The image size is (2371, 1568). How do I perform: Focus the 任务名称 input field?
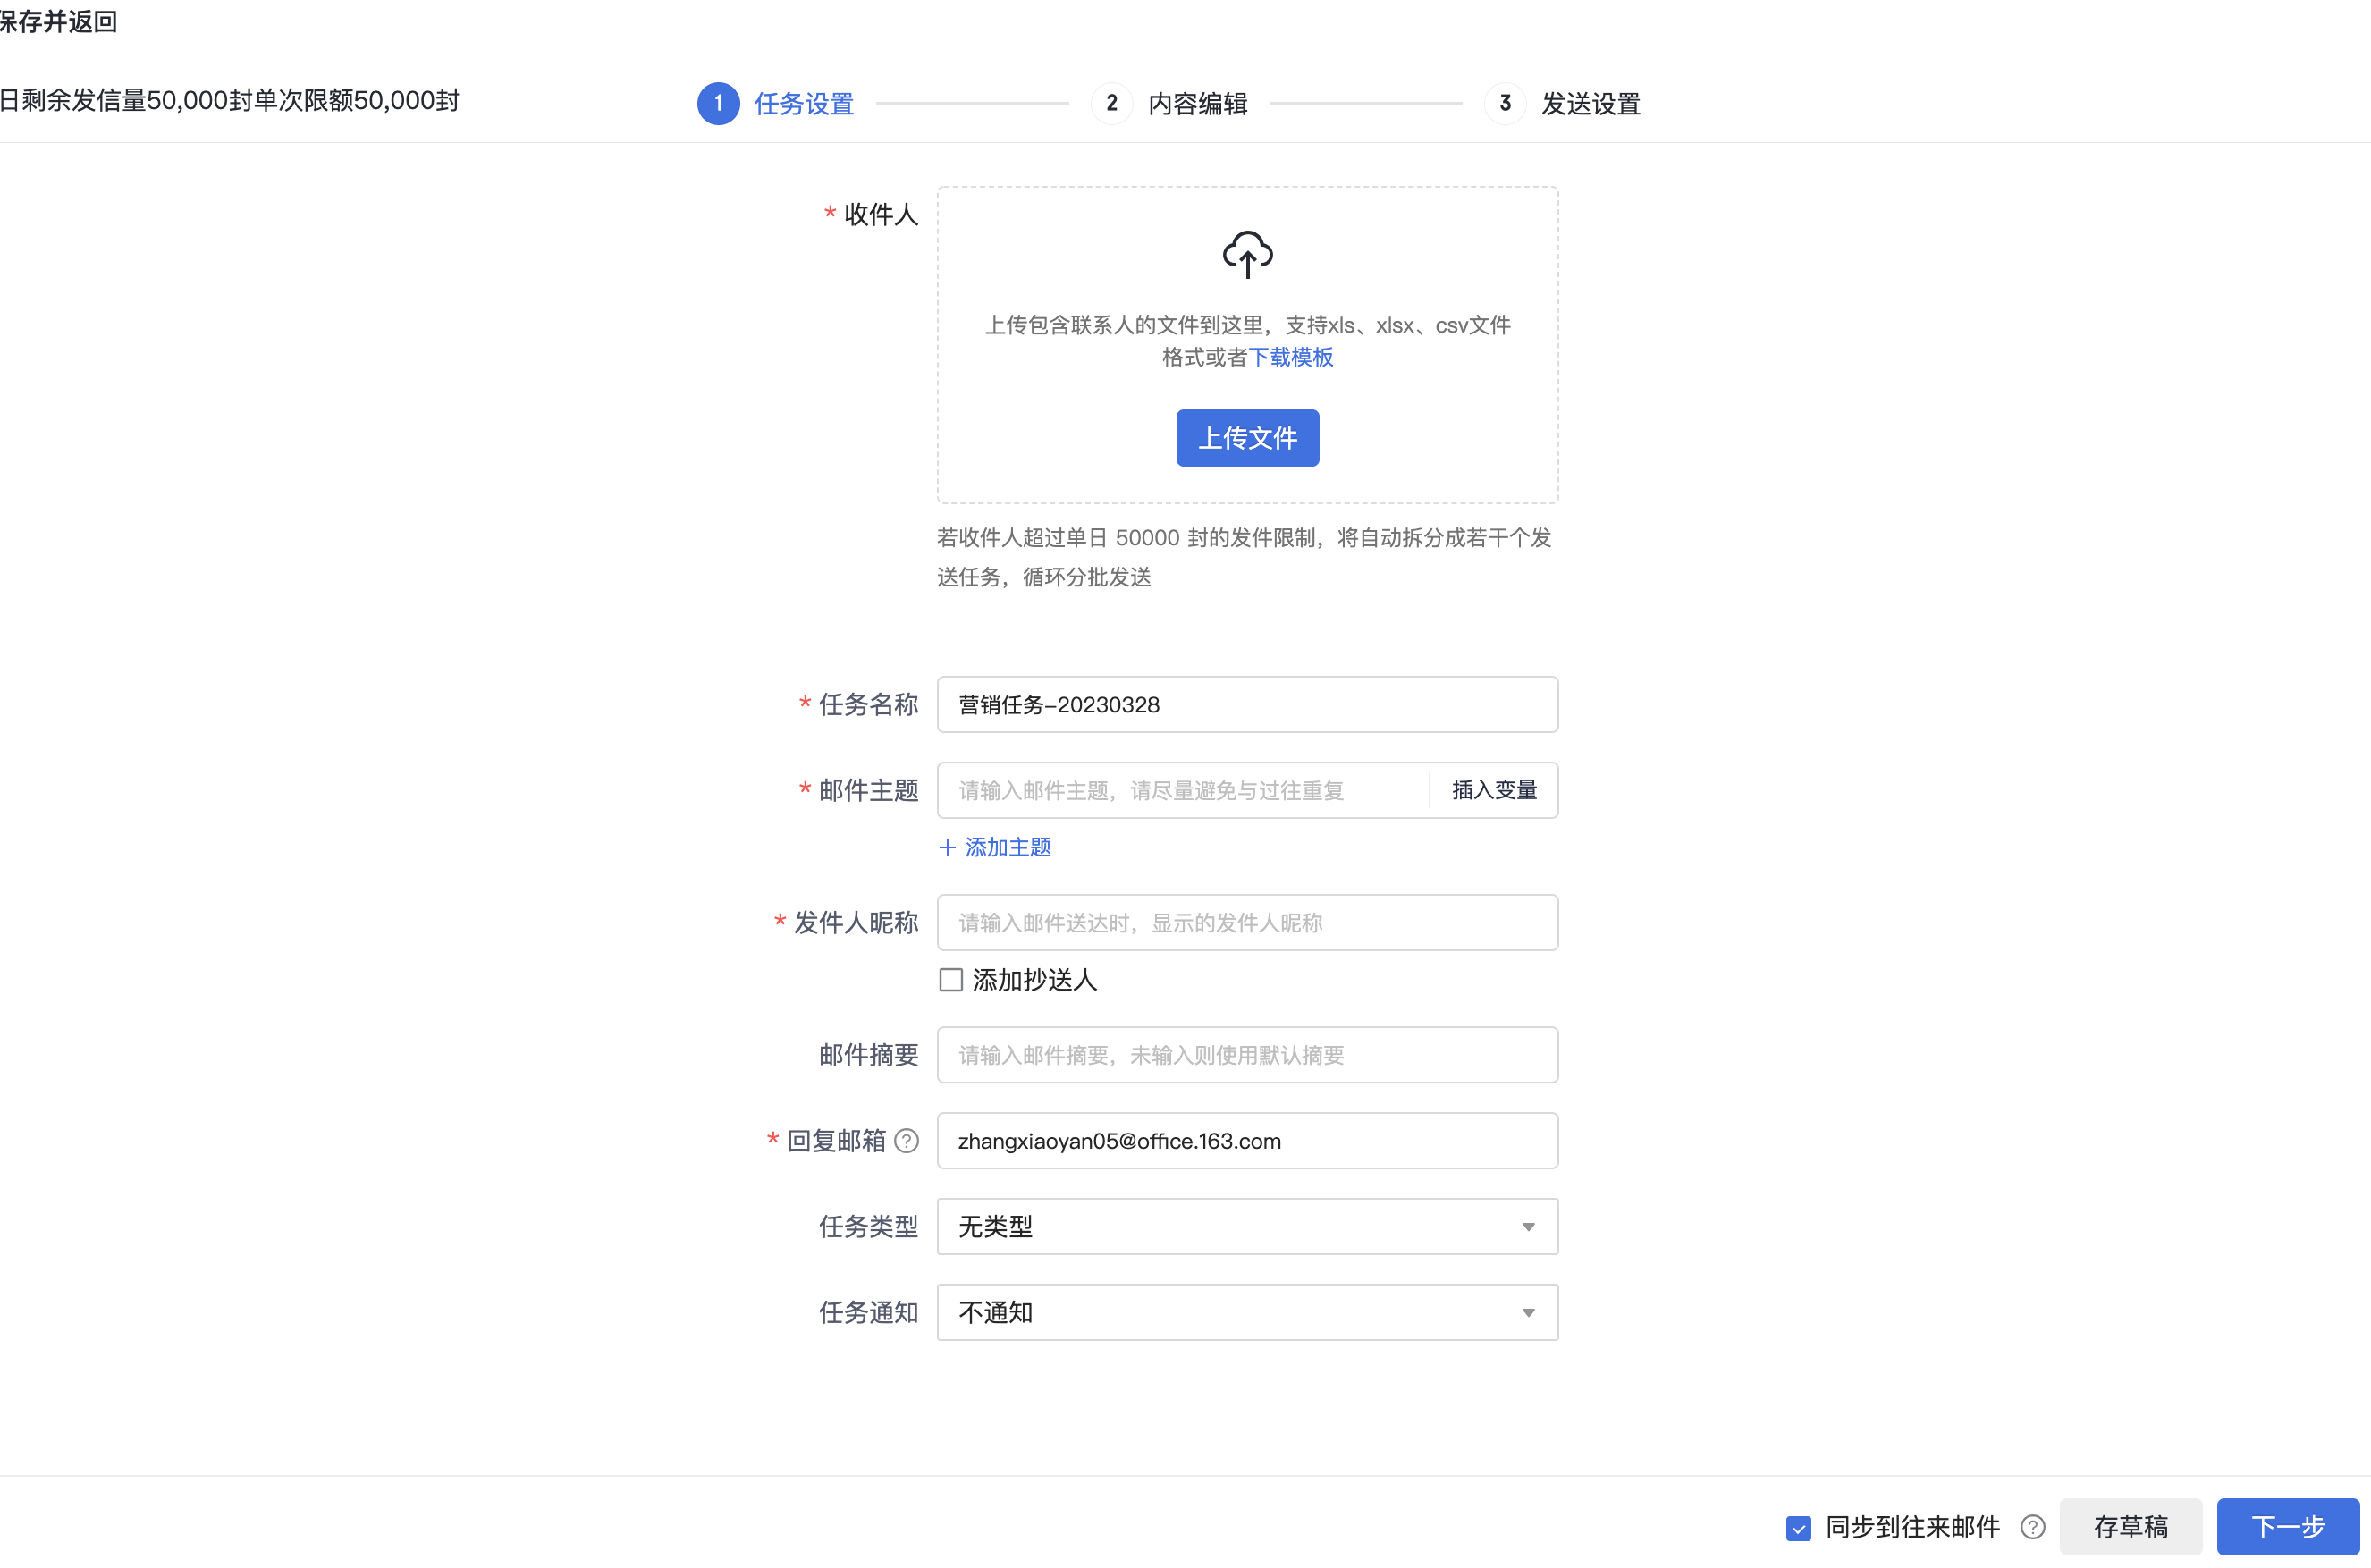[x=1247, y=704]
